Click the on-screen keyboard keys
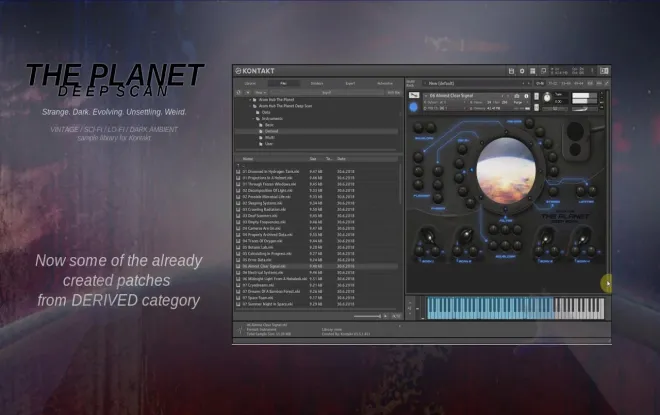 click(x=516, y=309)
